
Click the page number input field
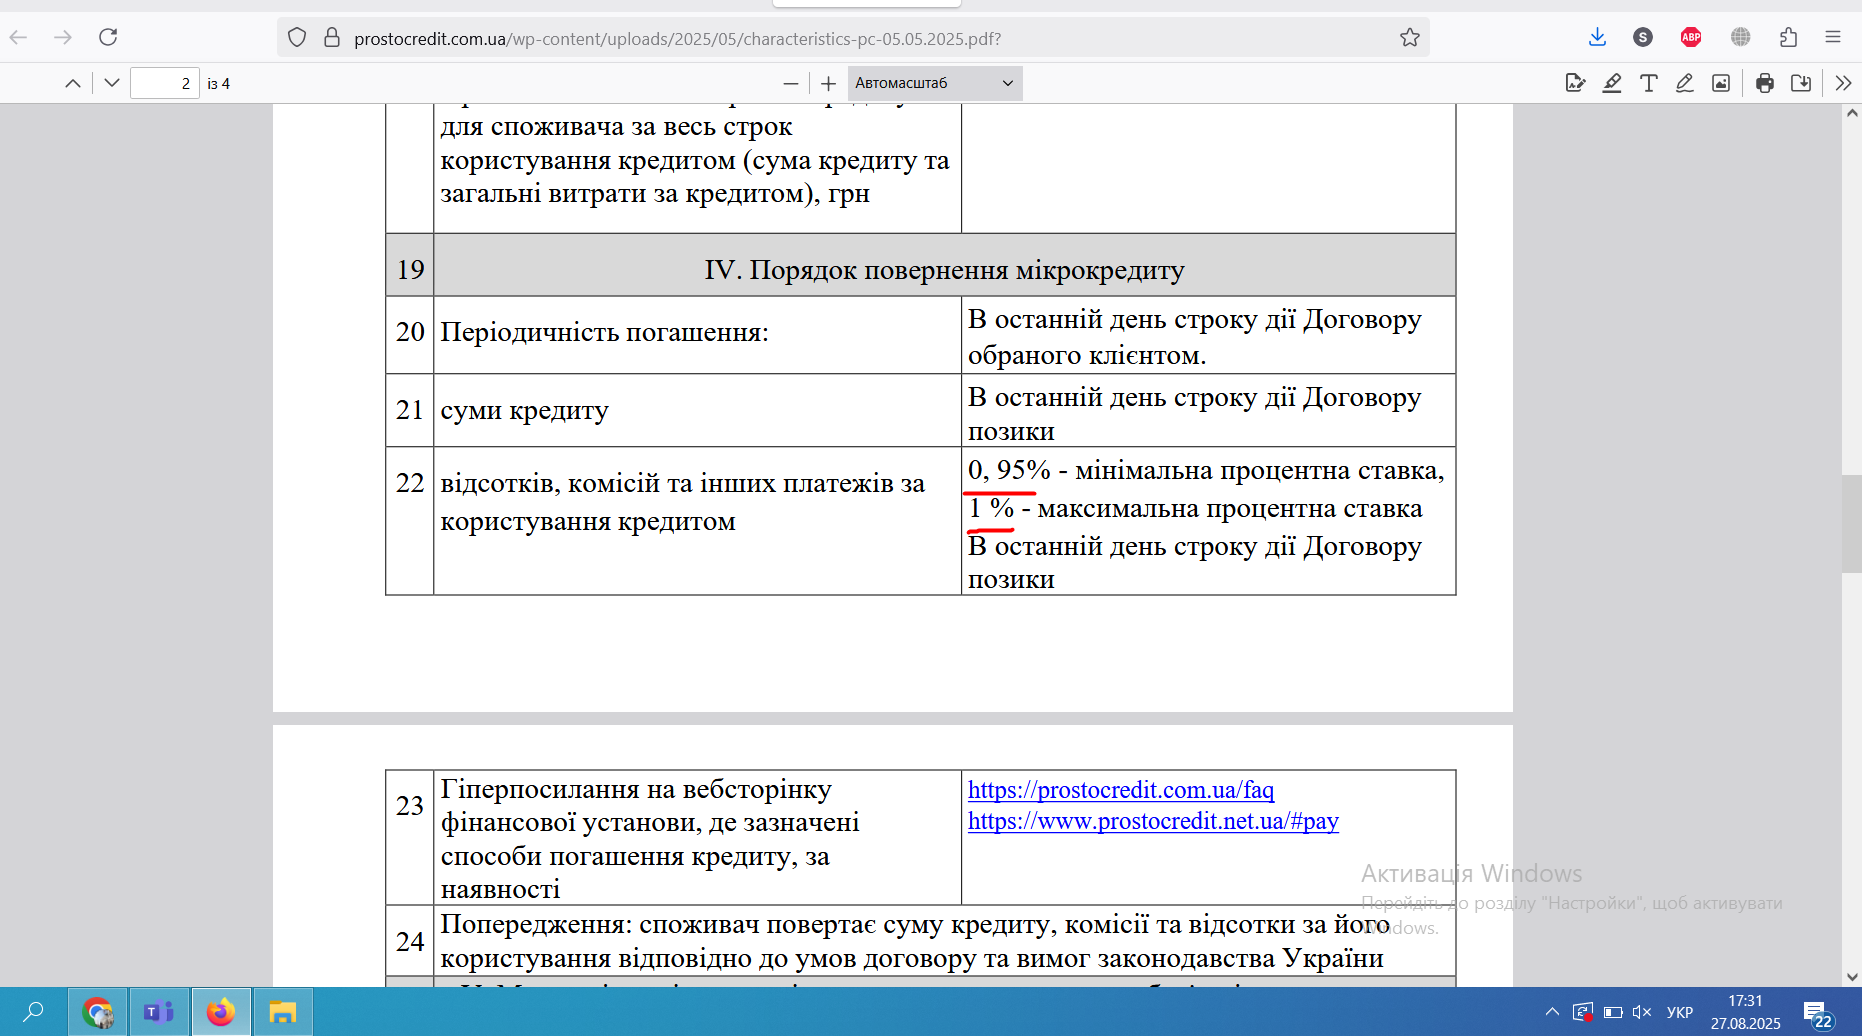[165, 83]
